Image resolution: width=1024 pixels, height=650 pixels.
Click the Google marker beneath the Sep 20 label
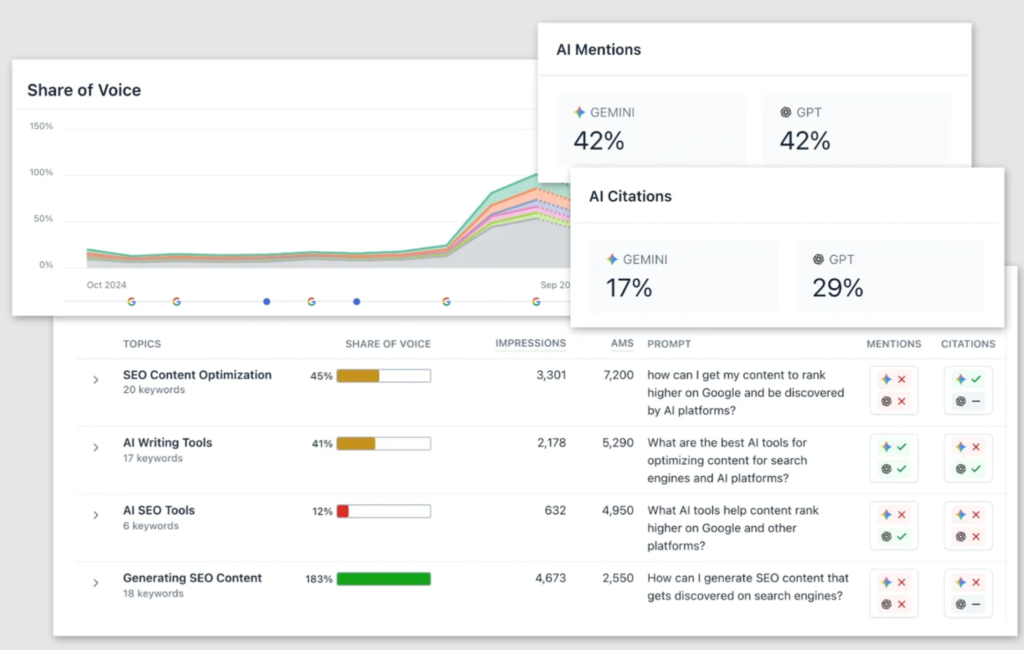coord(536,302)
